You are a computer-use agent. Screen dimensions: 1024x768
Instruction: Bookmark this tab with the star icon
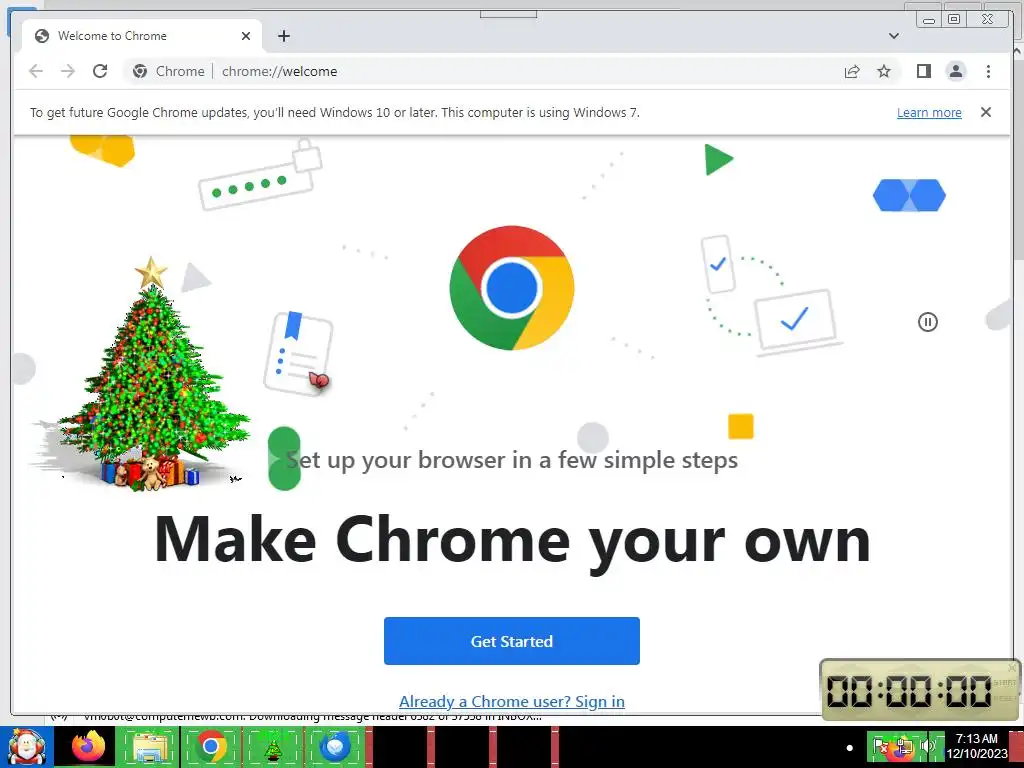point(884,71)
